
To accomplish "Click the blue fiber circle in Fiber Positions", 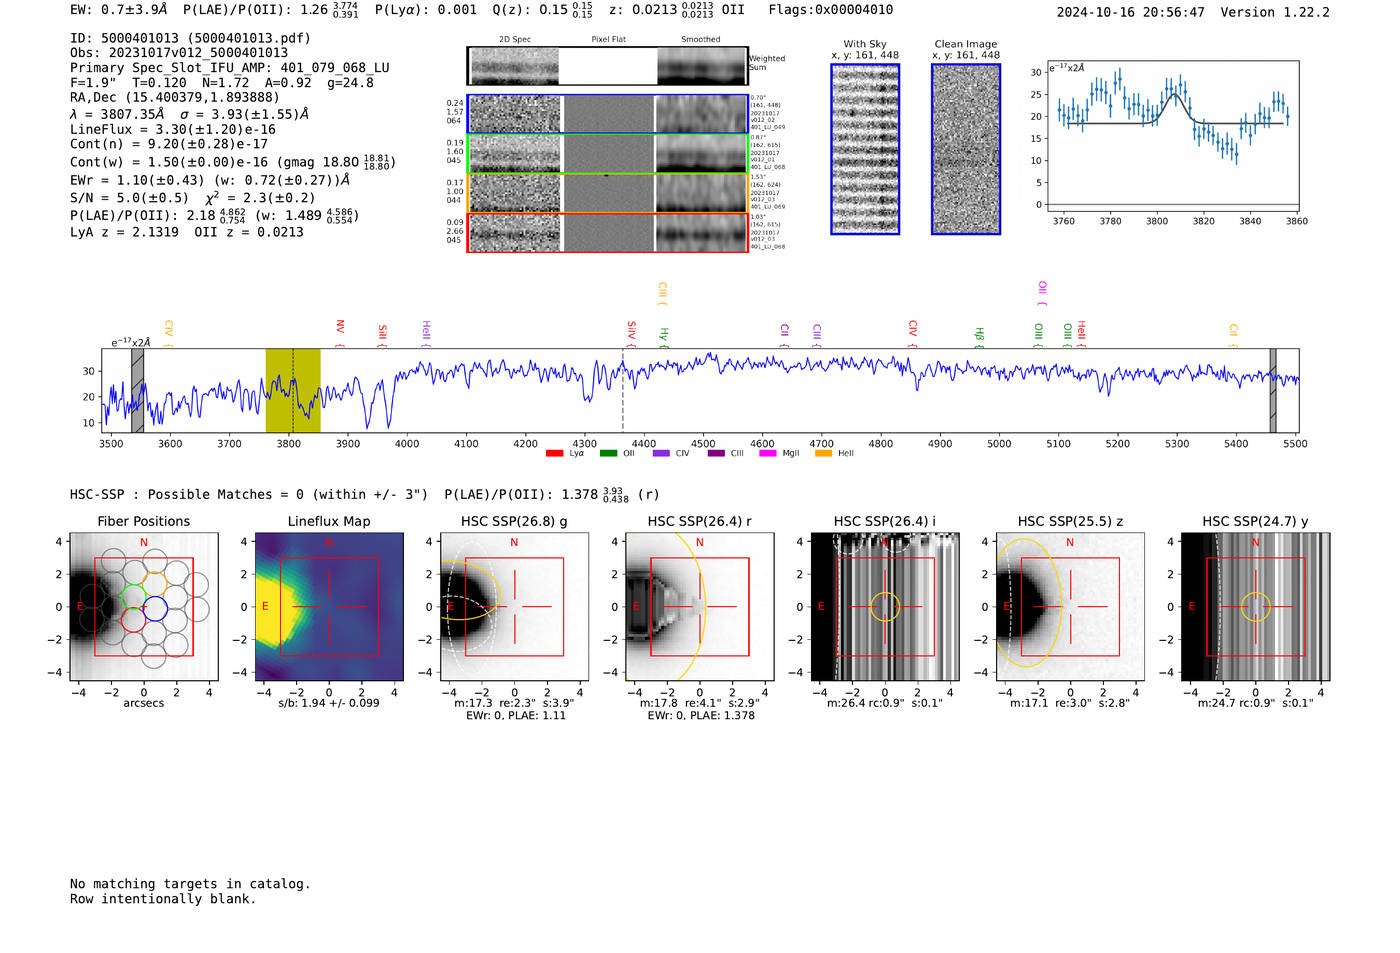I will [x=155, y=607].
